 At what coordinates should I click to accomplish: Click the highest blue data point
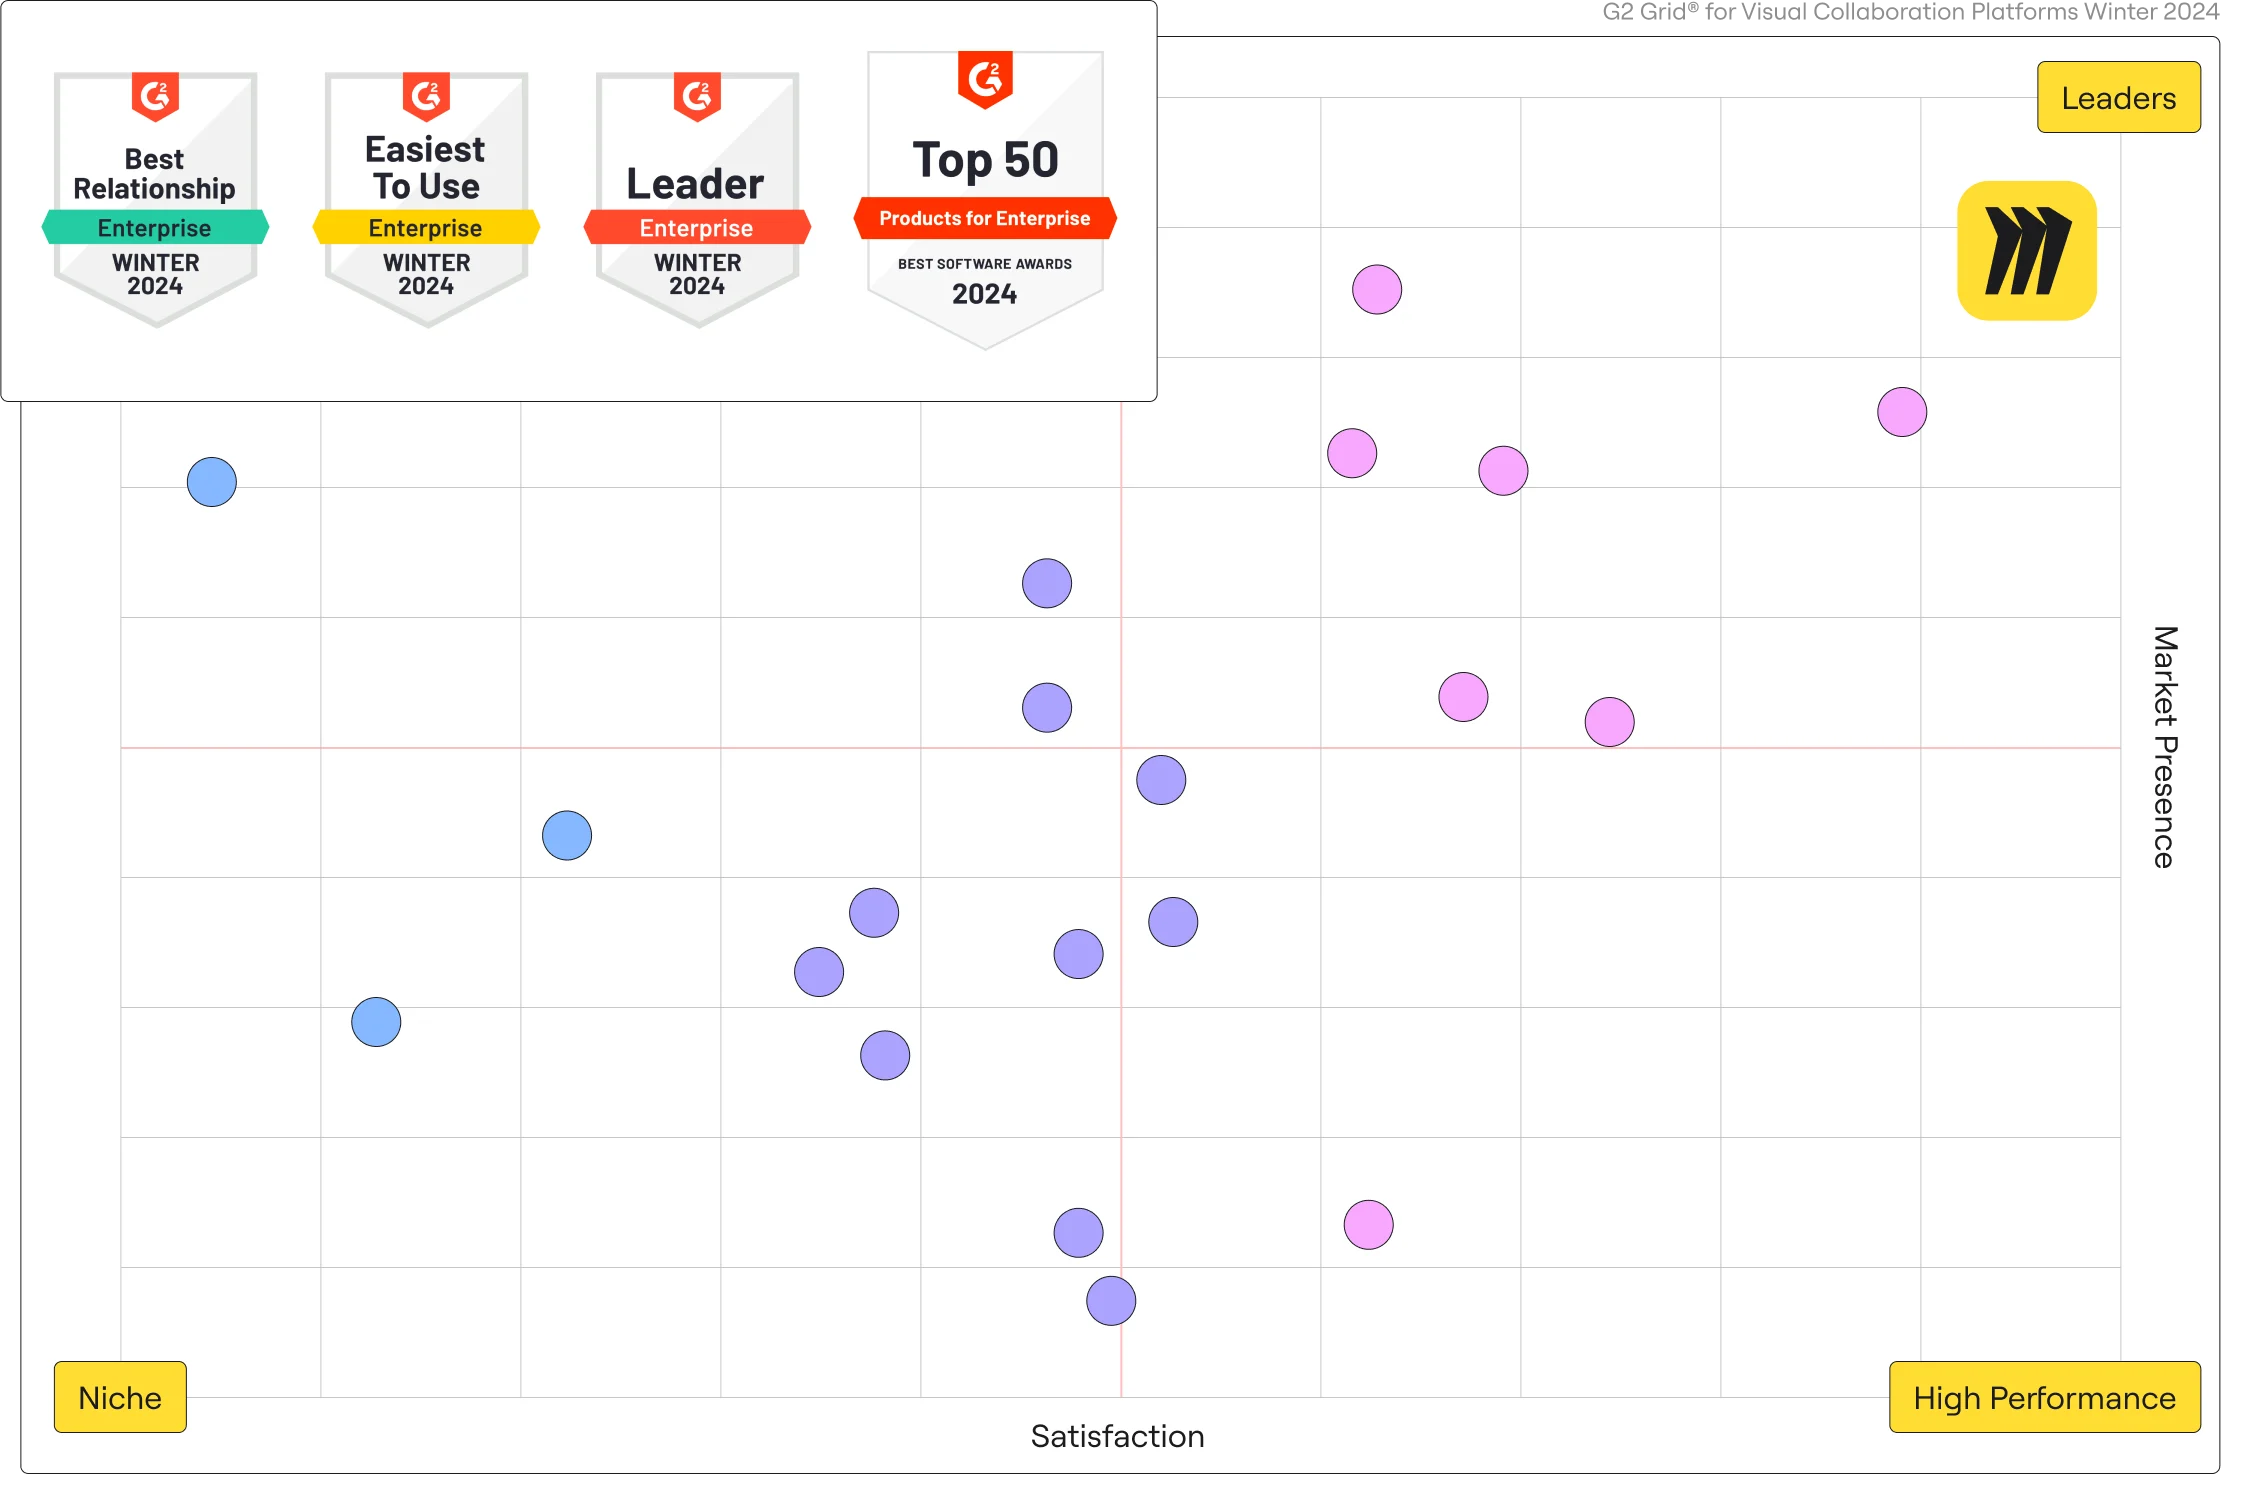212,482
